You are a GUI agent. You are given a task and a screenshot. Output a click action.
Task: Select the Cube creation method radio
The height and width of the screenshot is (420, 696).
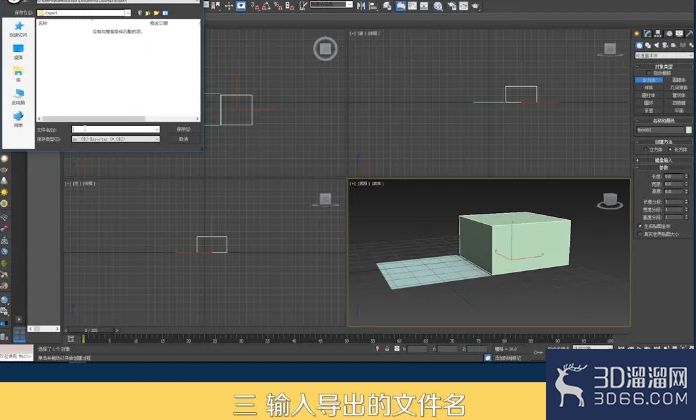tap(645, 150)
